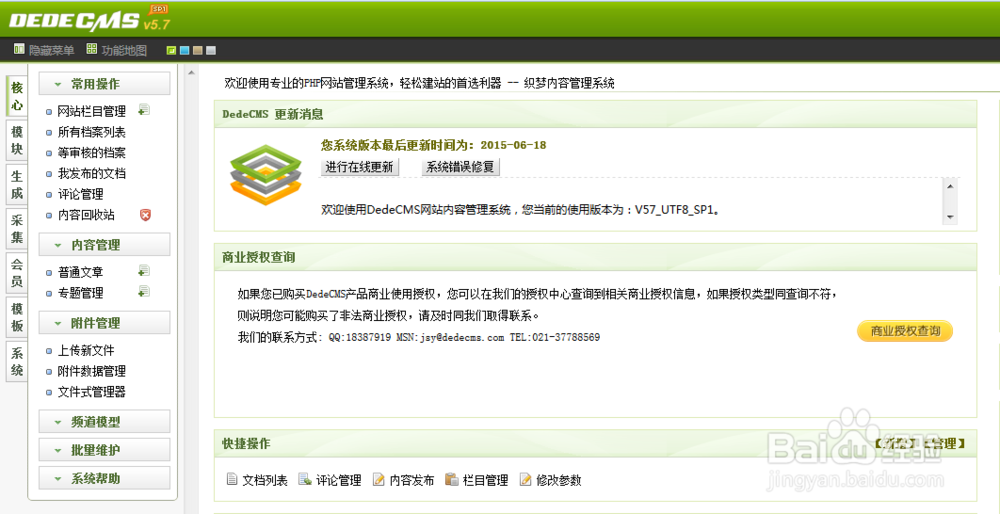Click add icon beside 专题管理

tap(144, 291)
